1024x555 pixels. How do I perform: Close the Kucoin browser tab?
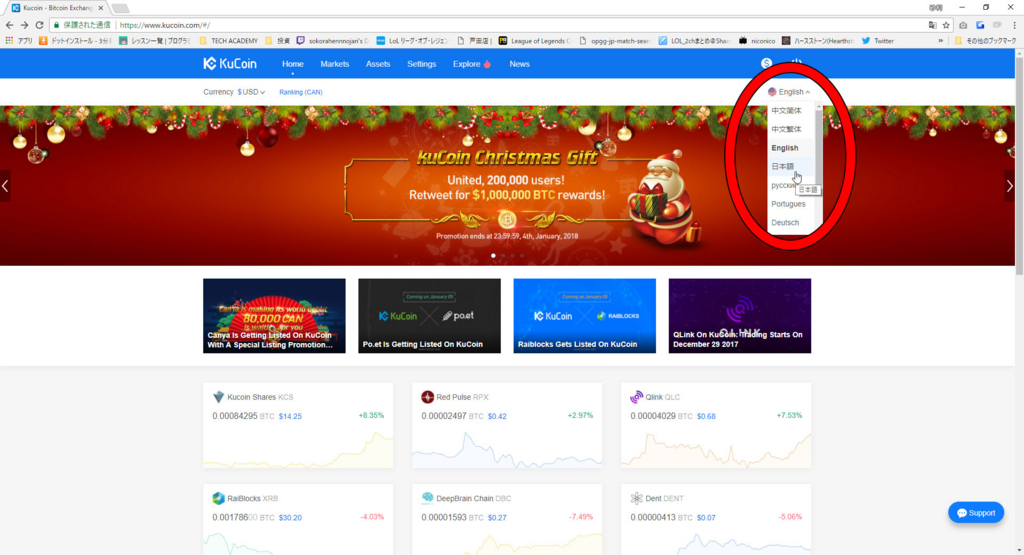pos(101,8)
